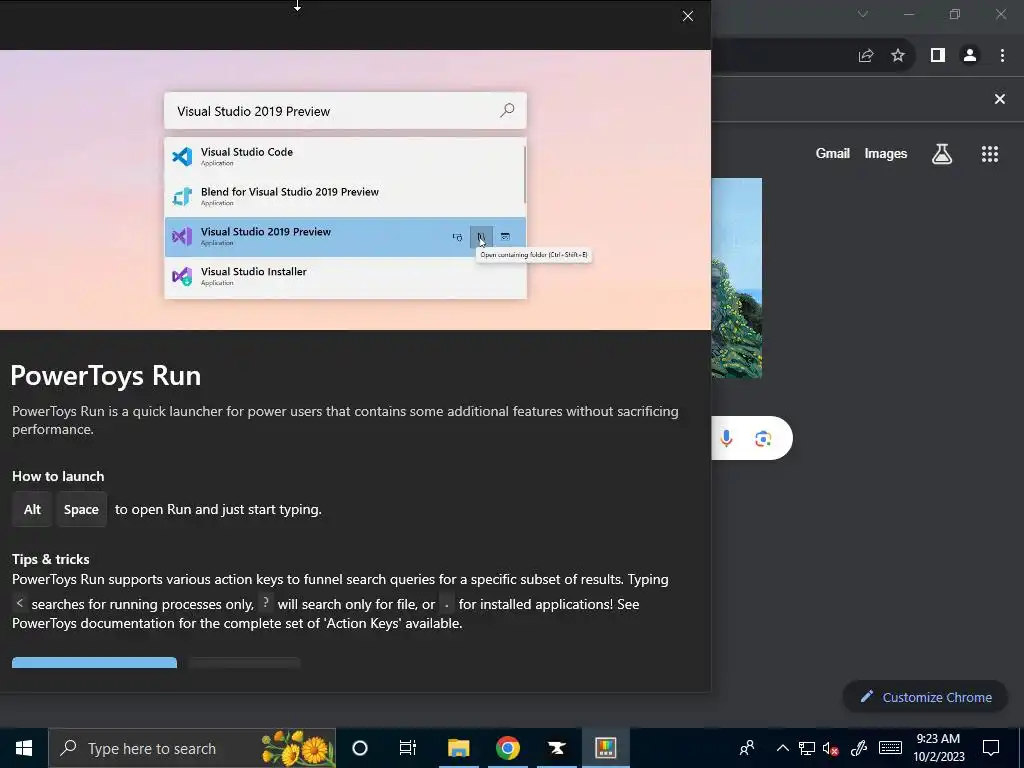Click the Google Doodle image
The width and height of the screenshot is (1024, 768).
737,278
